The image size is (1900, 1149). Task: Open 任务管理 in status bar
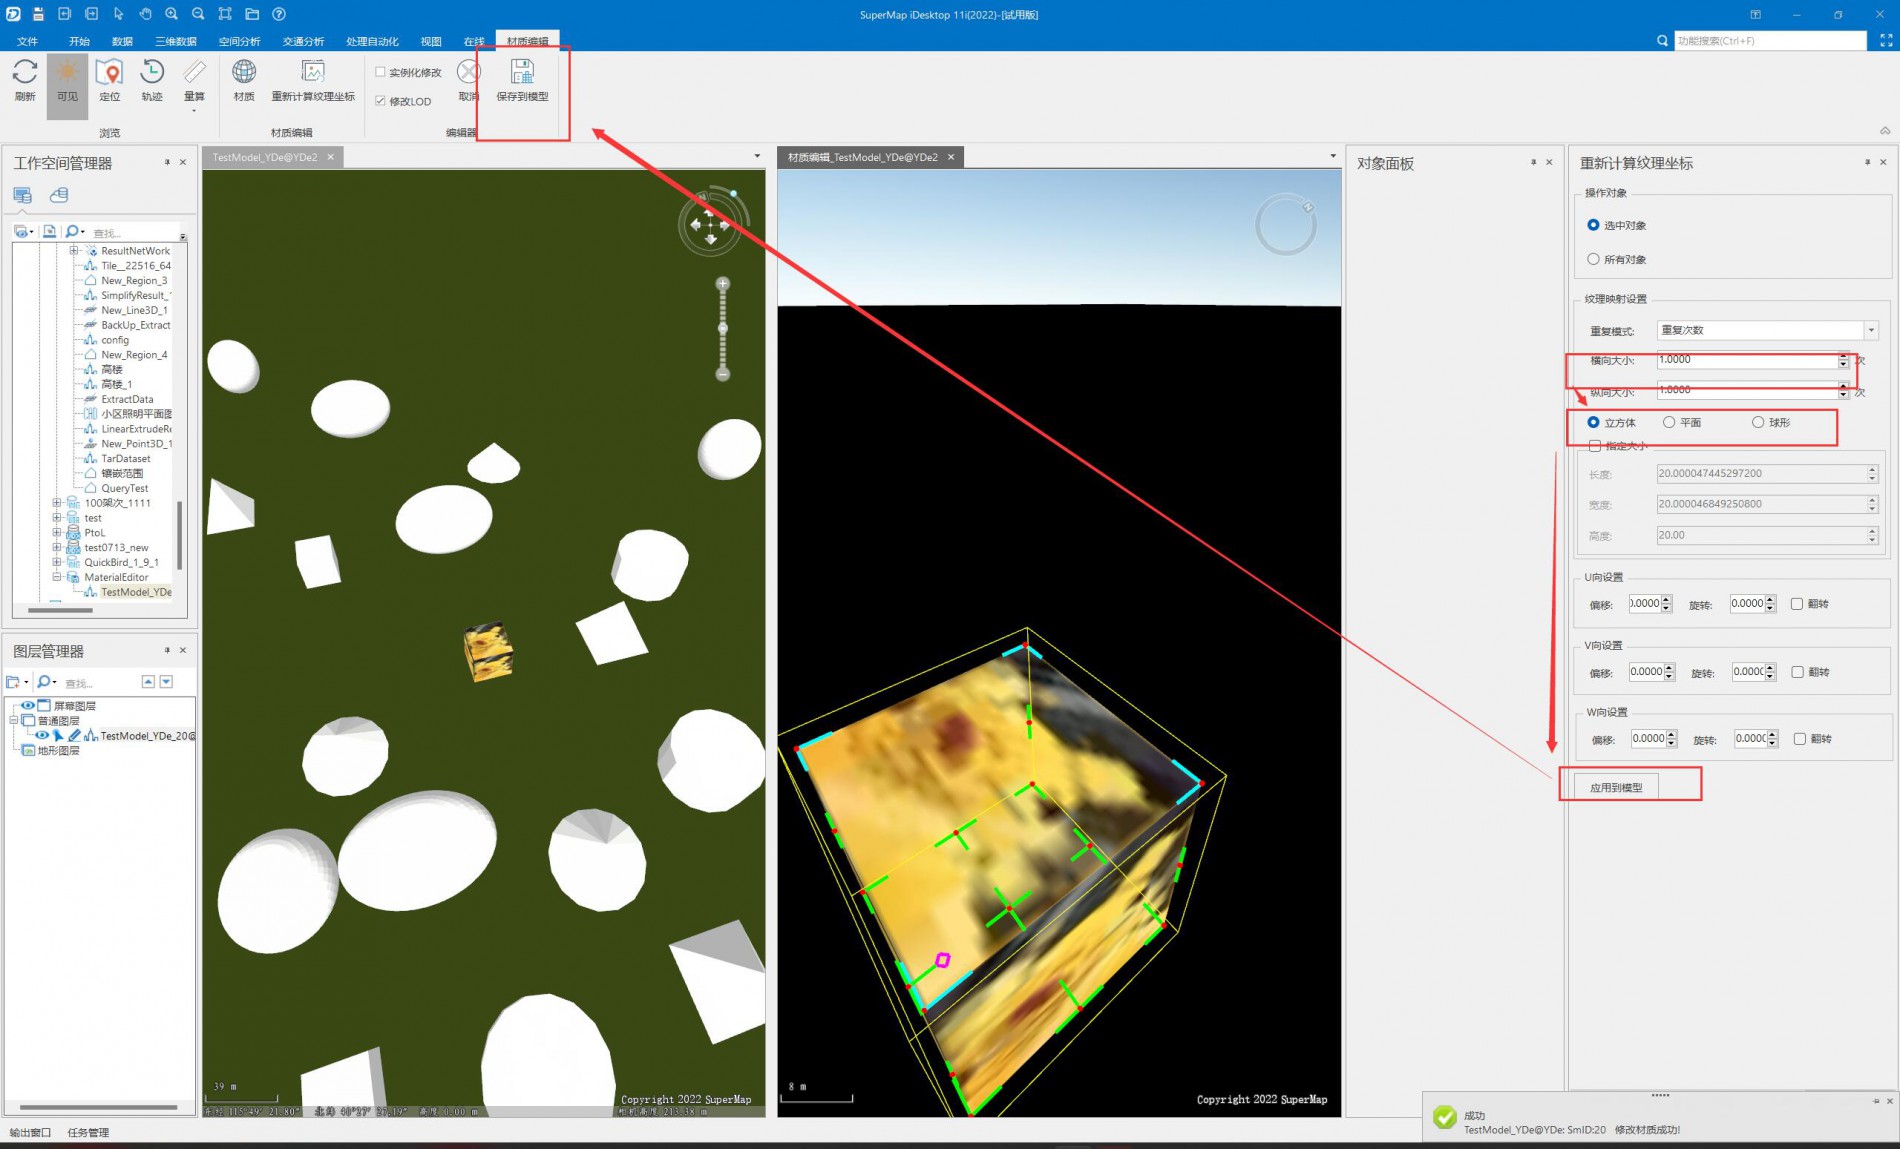click(88, 1132)
